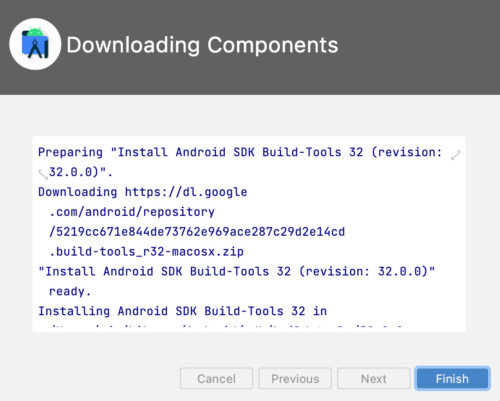Click the Android Studio logo icon
500x401 pixels.
tap(35, 44)
